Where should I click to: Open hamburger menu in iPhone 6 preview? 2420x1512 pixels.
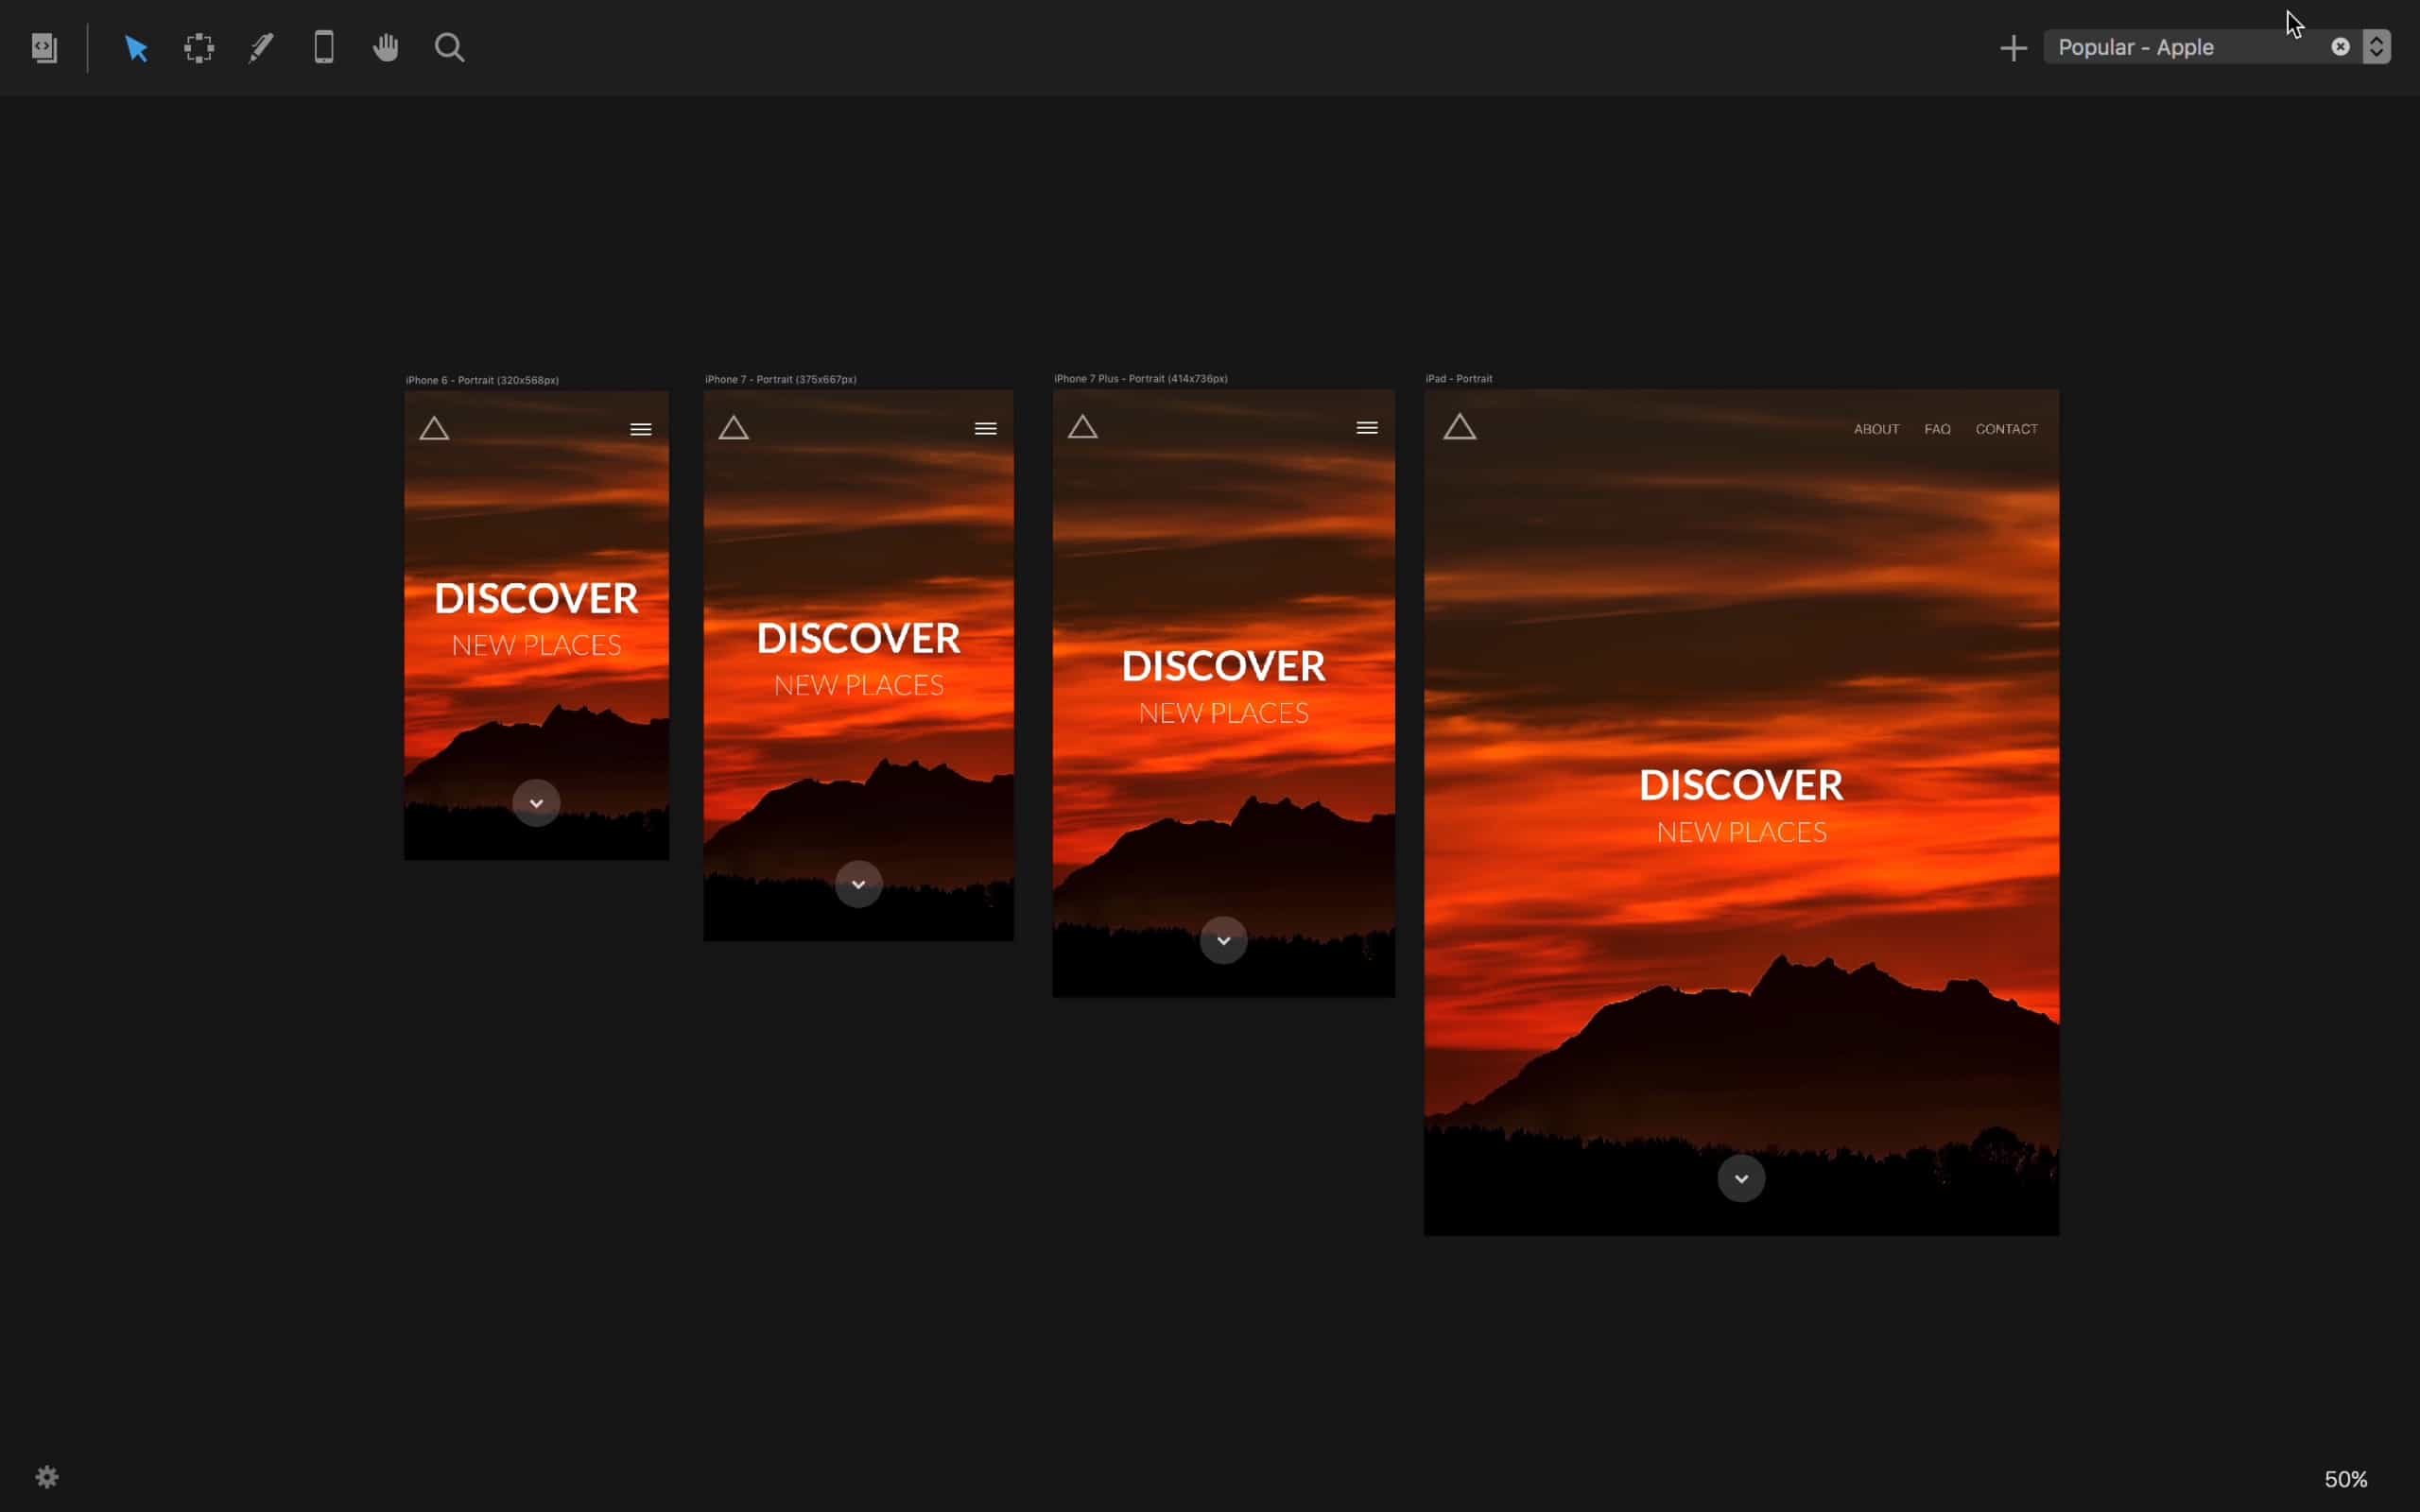coord(641,430)
